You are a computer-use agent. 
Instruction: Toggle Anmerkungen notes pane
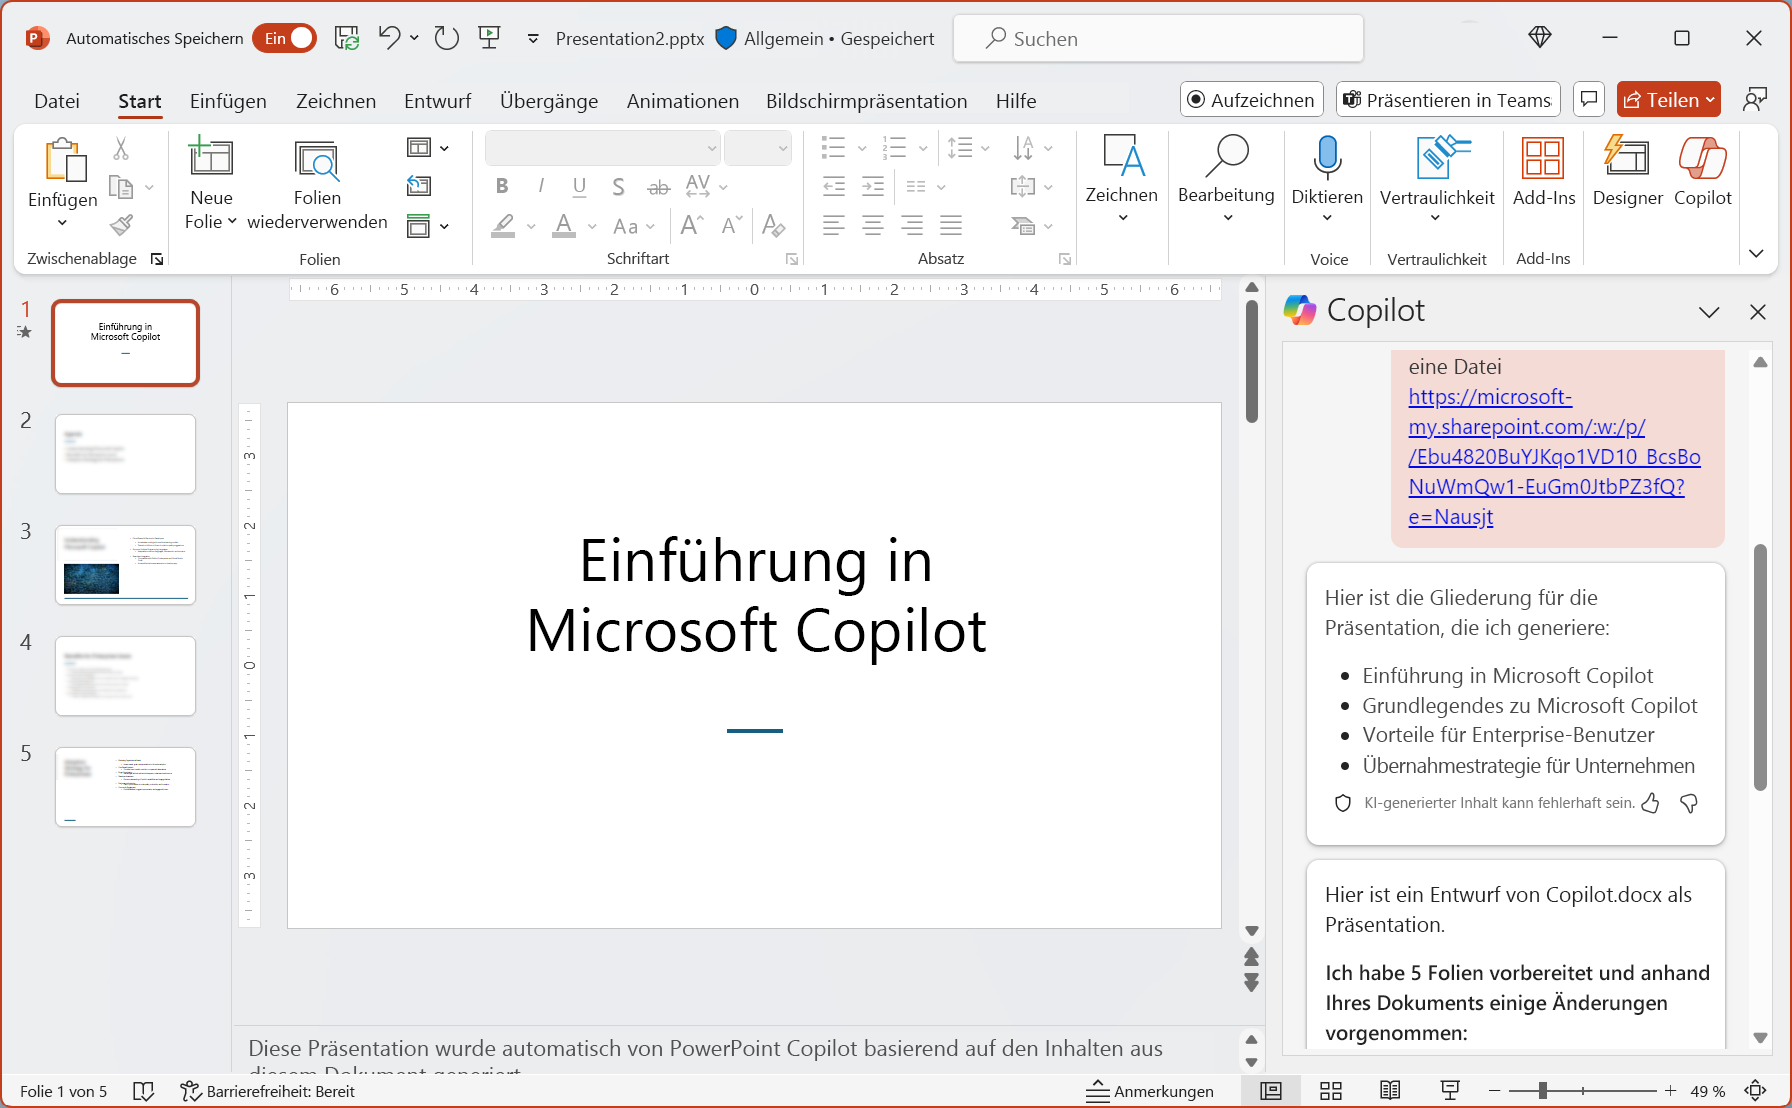pos(1150,1091)
